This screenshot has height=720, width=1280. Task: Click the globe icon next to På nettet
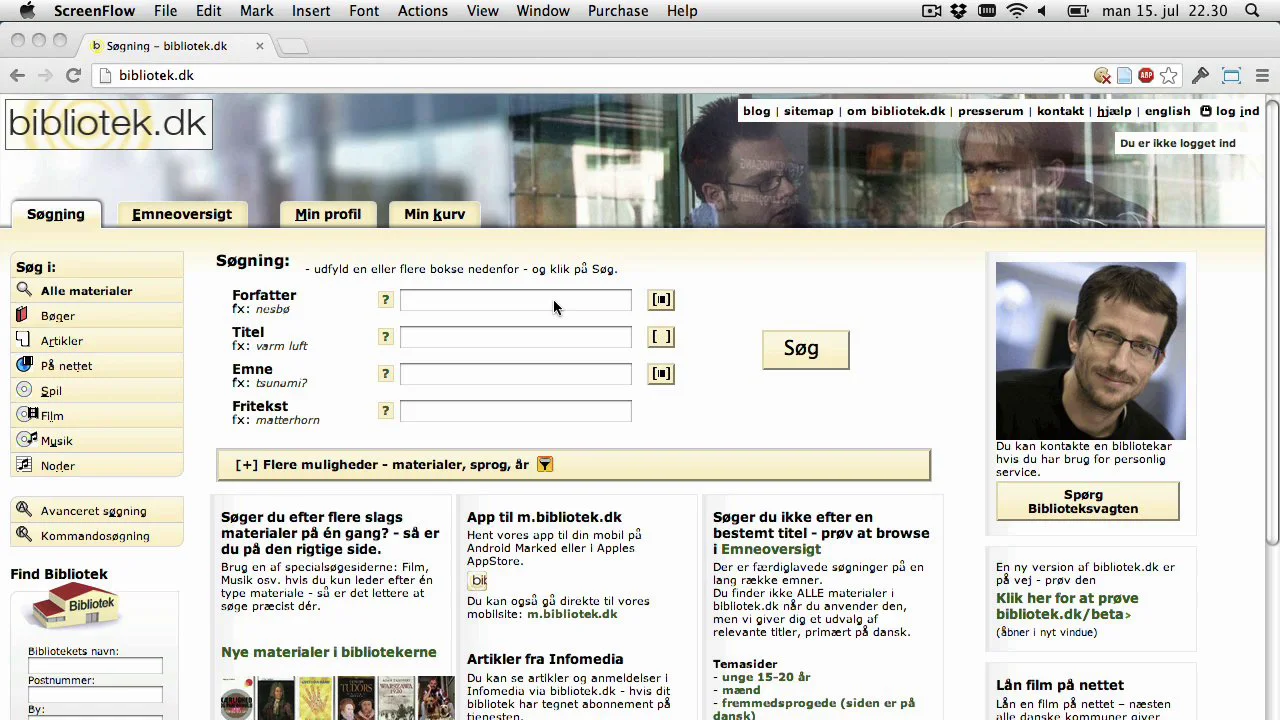(x=24, y=365)
